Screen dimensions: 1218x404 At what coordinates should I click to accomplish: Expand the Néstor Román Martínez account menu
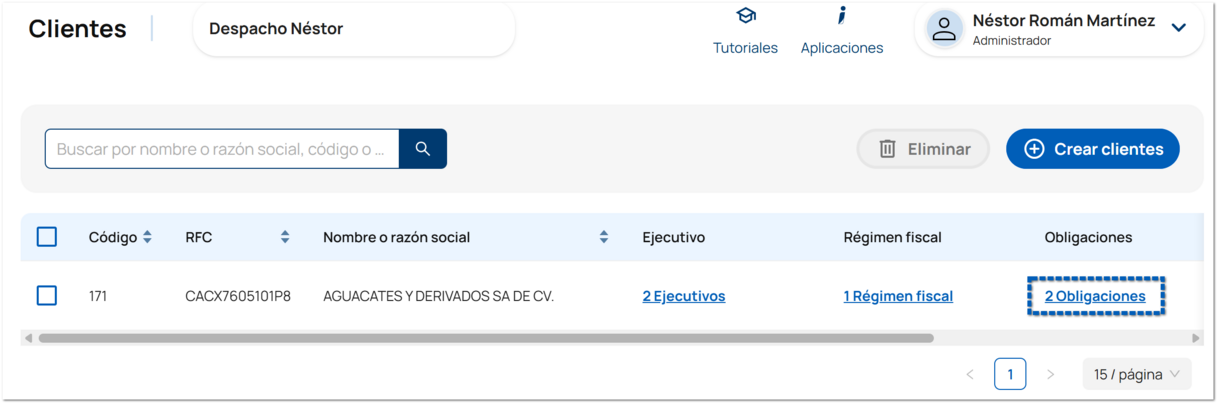(1179, 28)
